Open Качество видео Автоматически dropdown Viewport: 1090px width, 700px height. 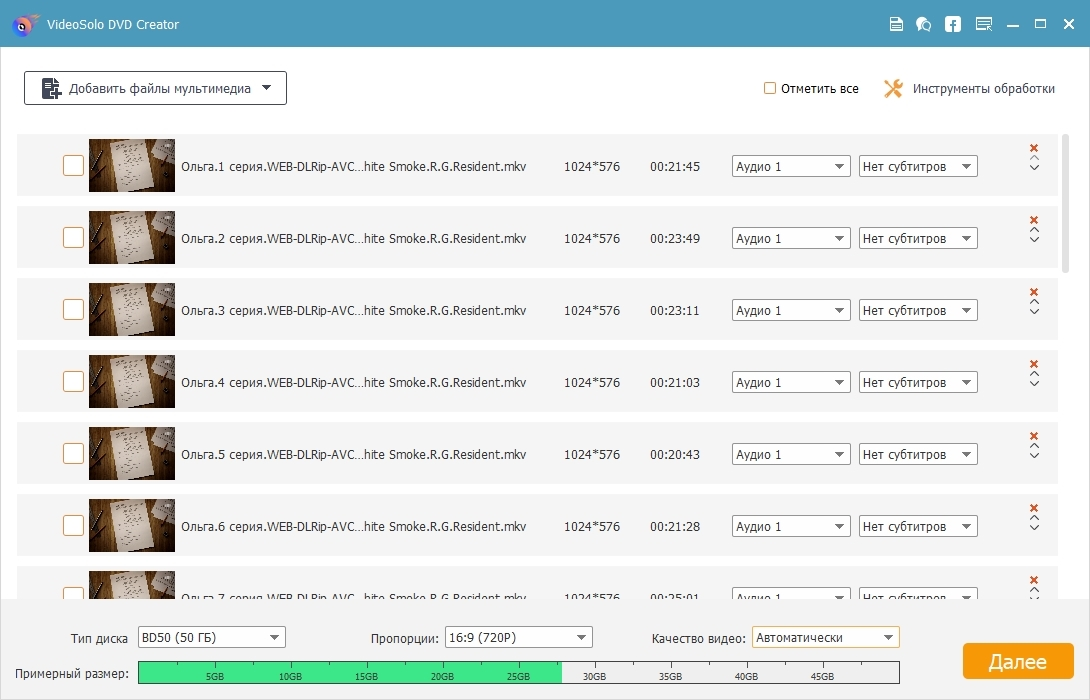coord(825,638)
